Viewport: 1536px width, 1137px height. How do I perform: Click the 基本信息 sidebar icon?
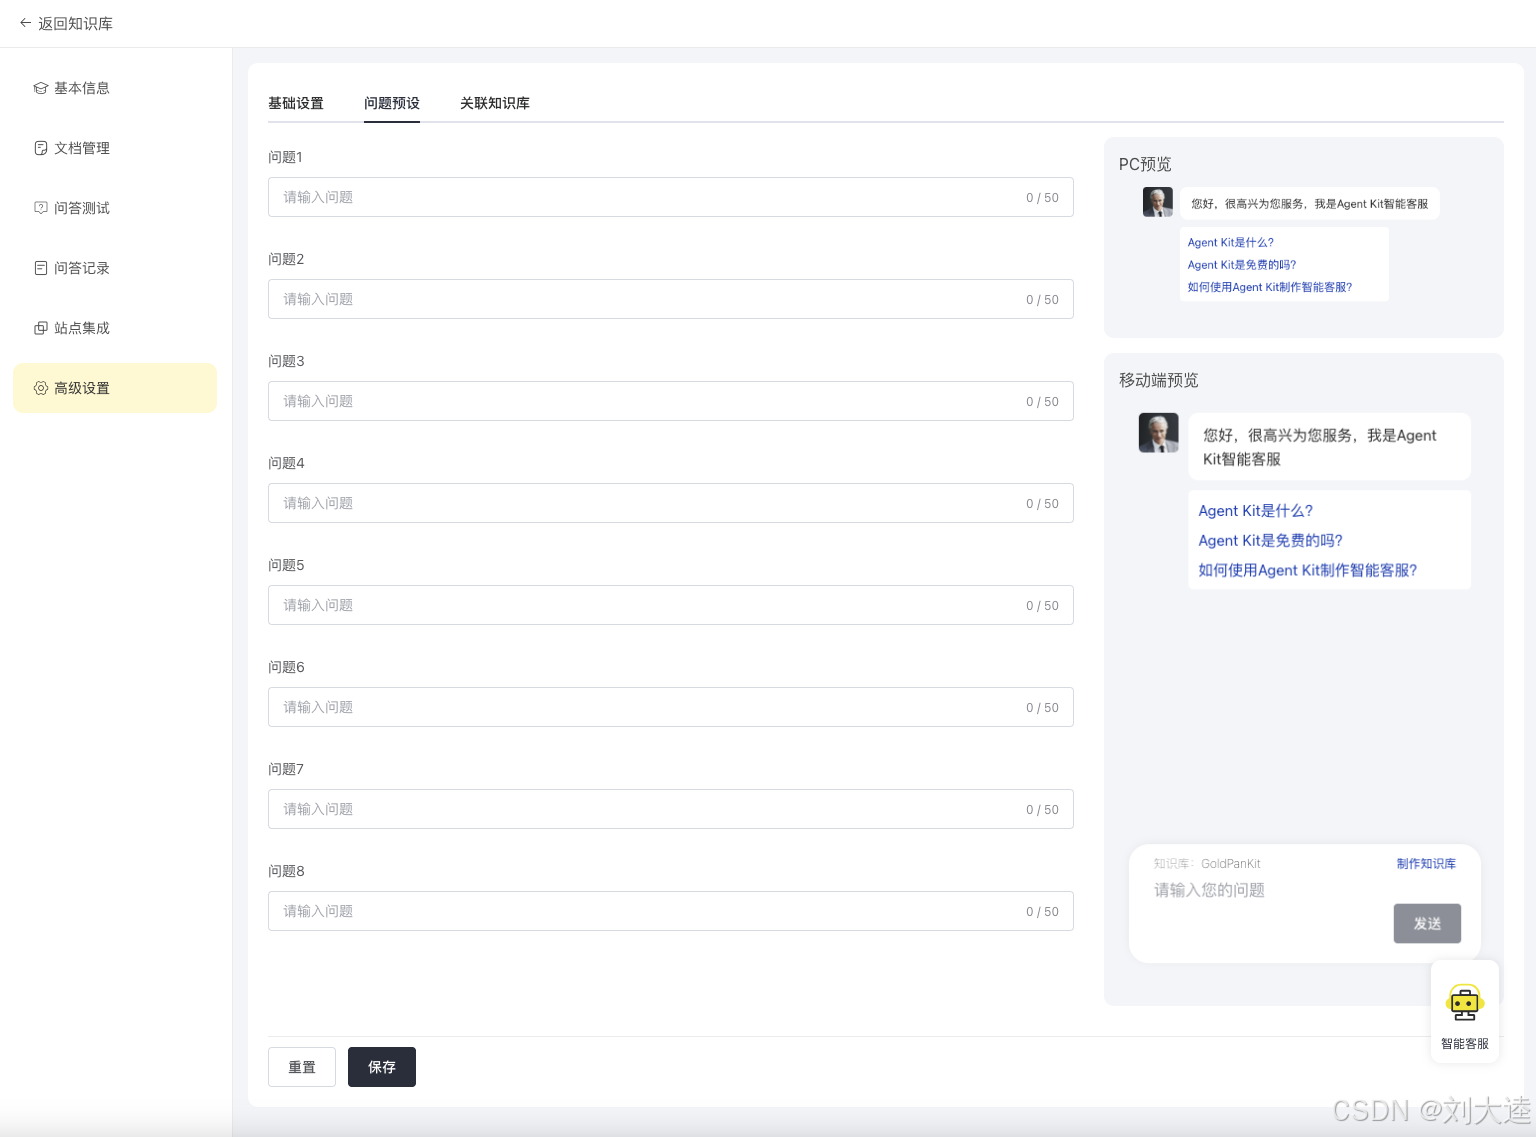41,88
